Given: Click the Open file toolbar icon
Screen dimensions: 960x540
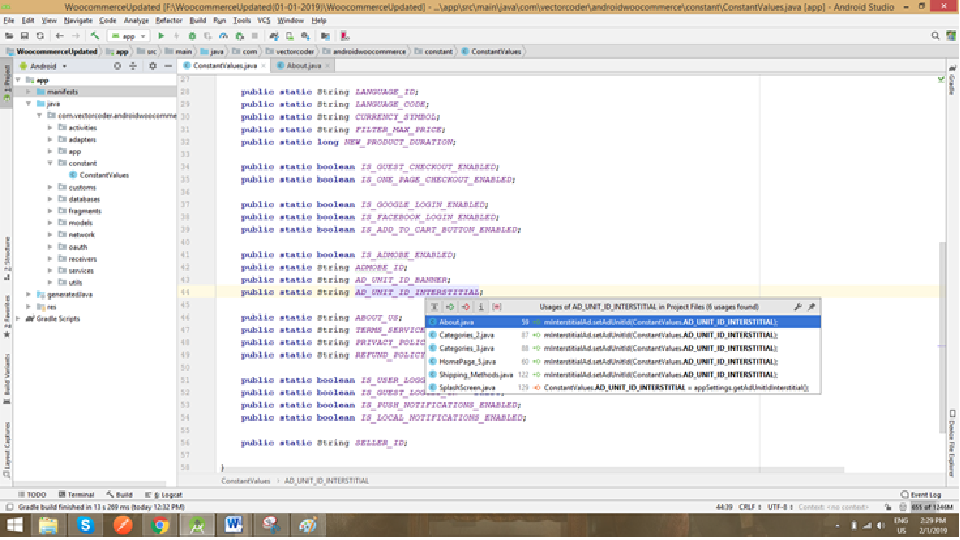Looking at the screenshot, I should click(9, 36).
